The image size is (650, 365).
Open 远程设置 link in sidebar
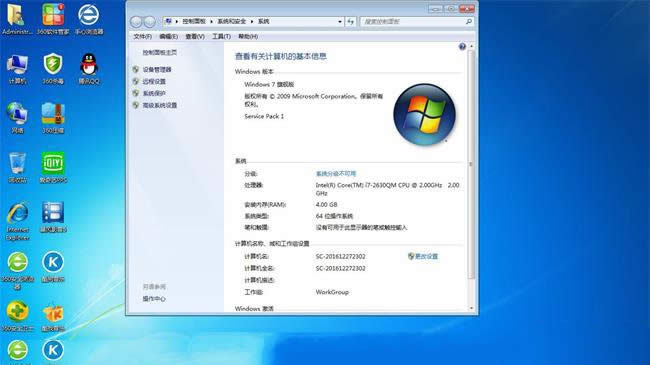[154, 82]
